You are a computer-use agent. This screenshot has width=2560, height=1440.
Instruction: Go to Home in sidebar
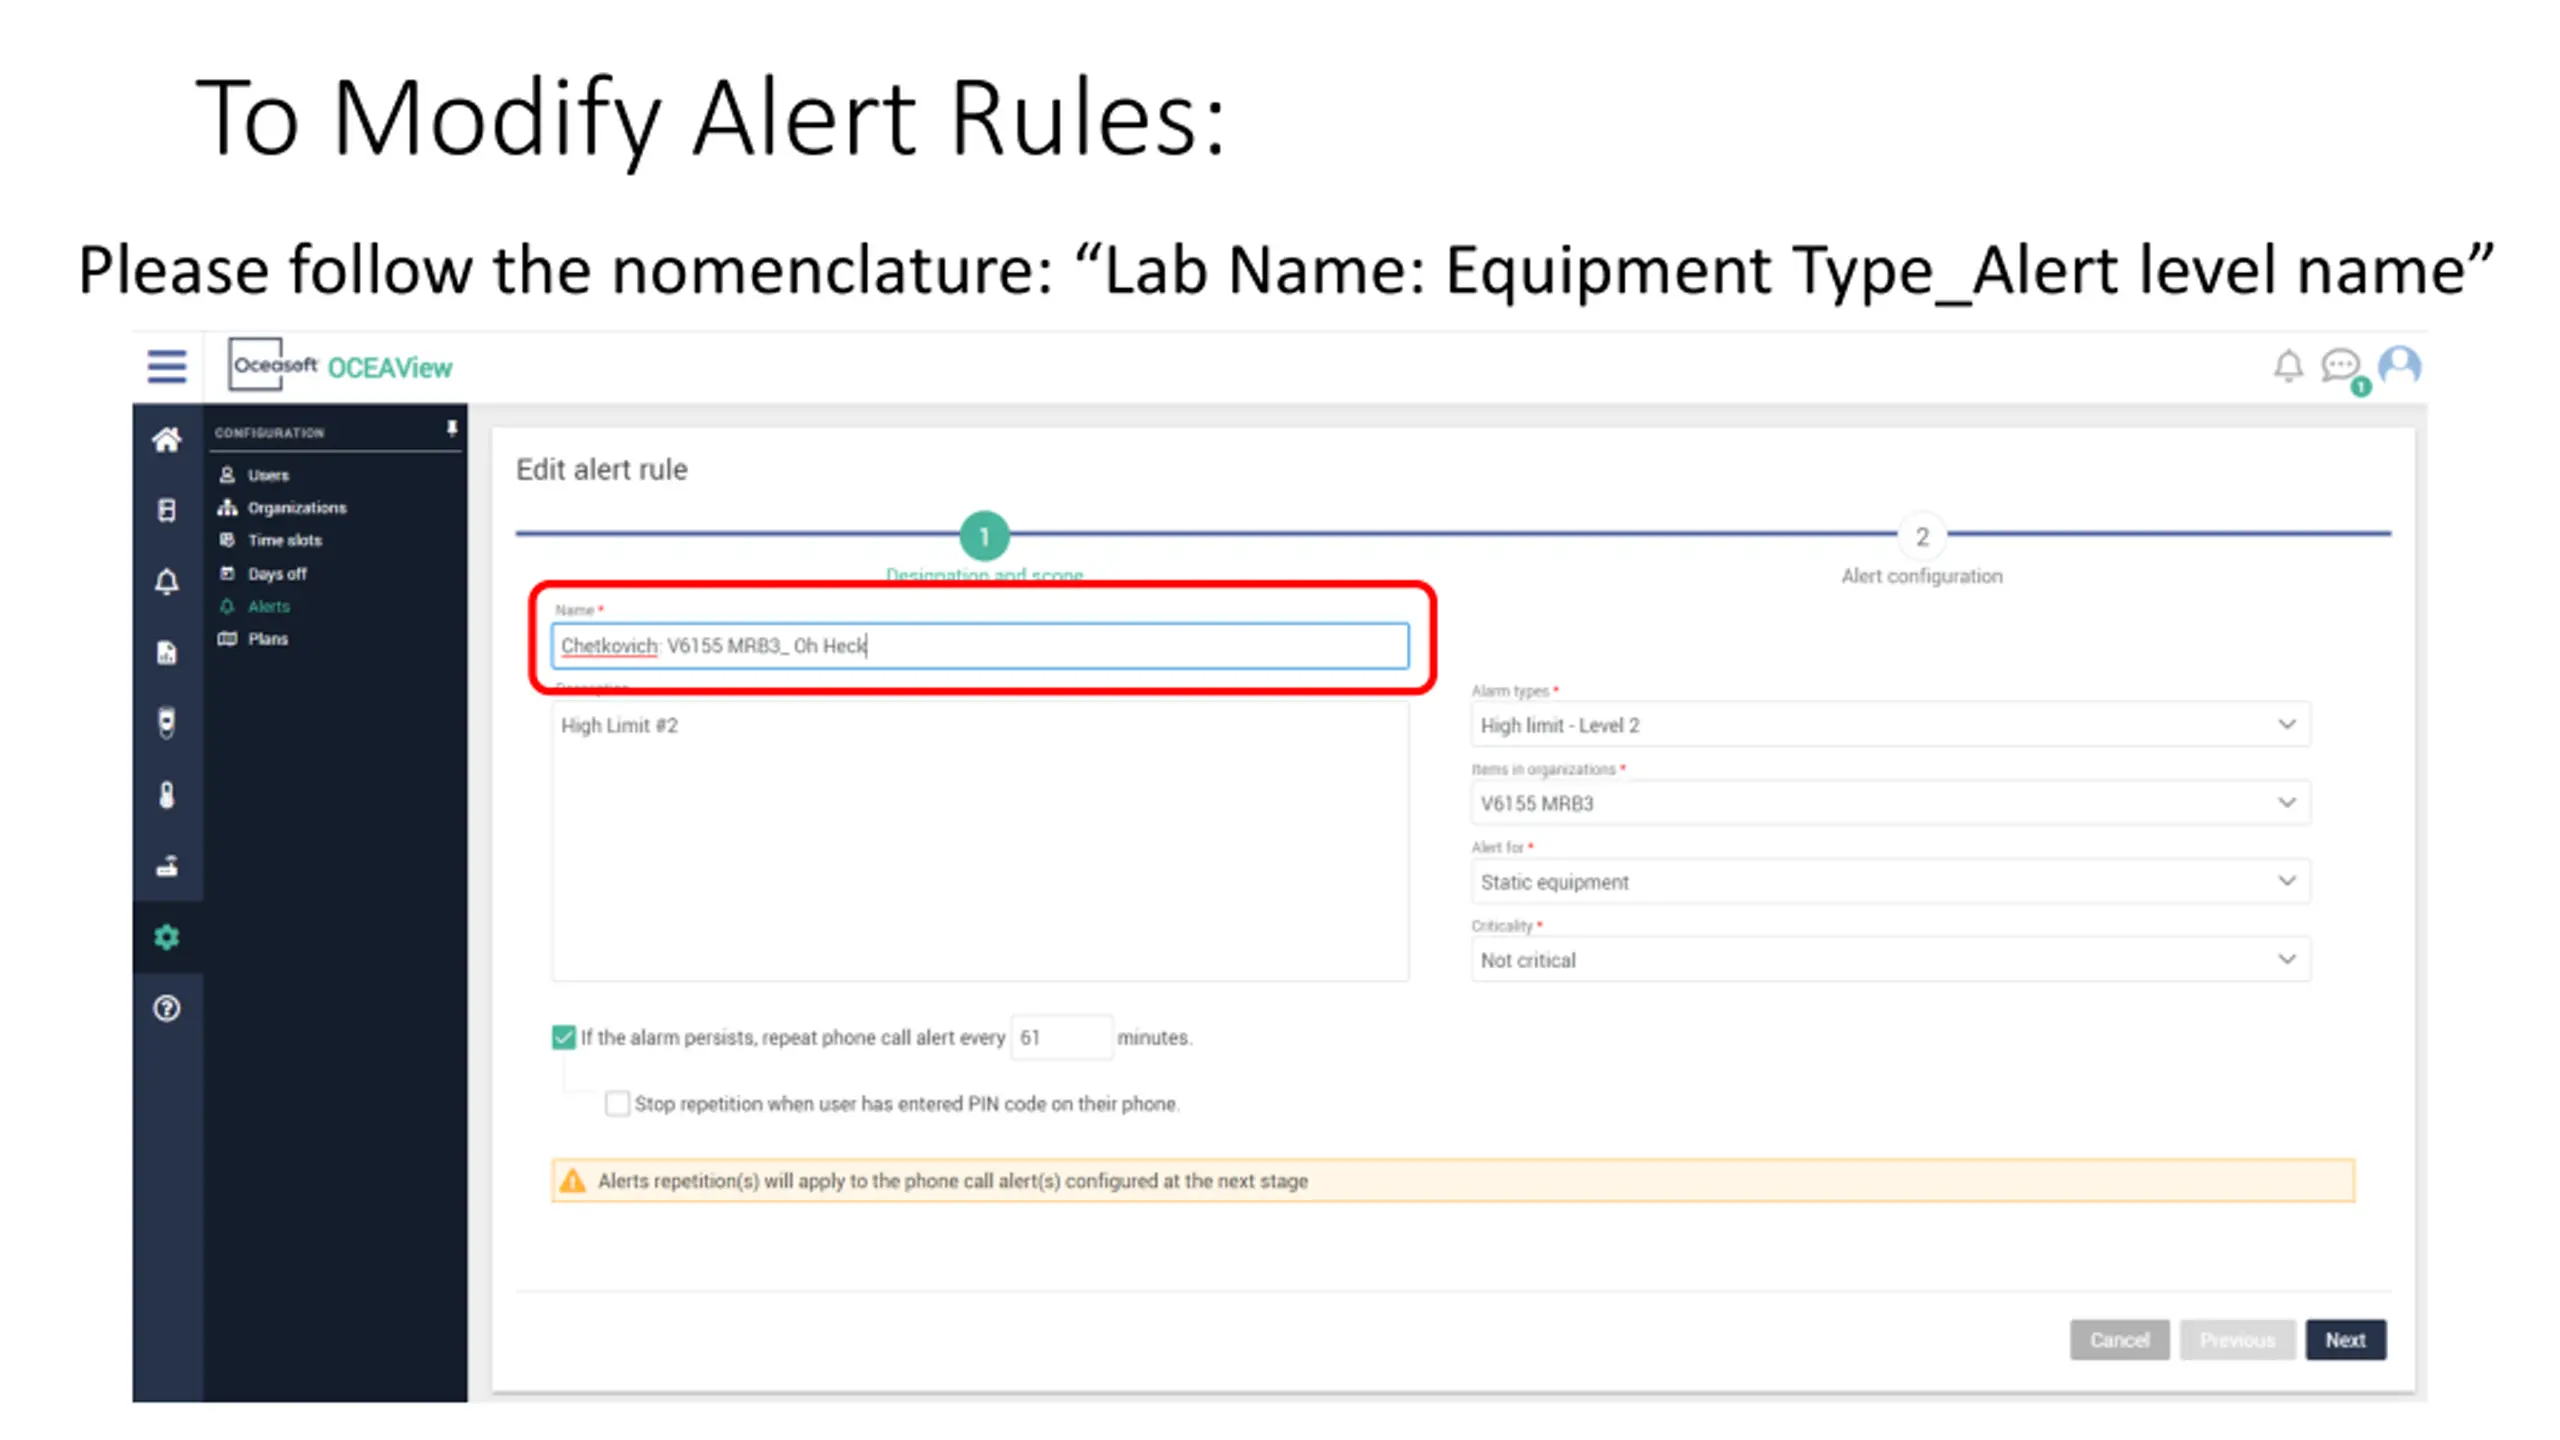point(167,439)
